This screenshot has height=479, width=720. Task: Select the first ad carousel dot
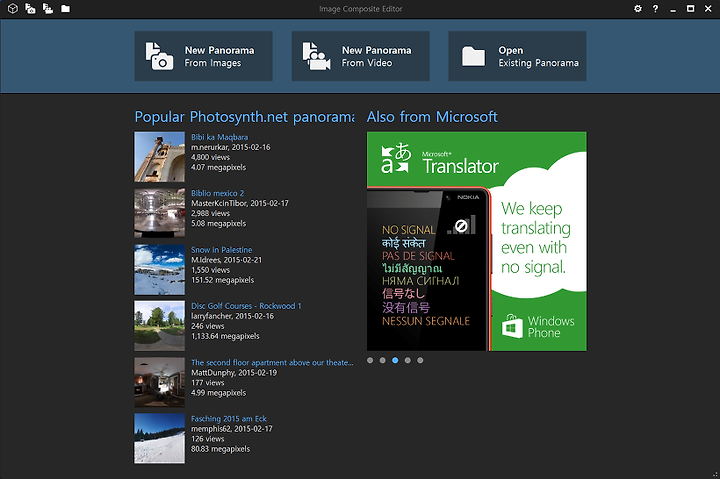pos(370,360)
